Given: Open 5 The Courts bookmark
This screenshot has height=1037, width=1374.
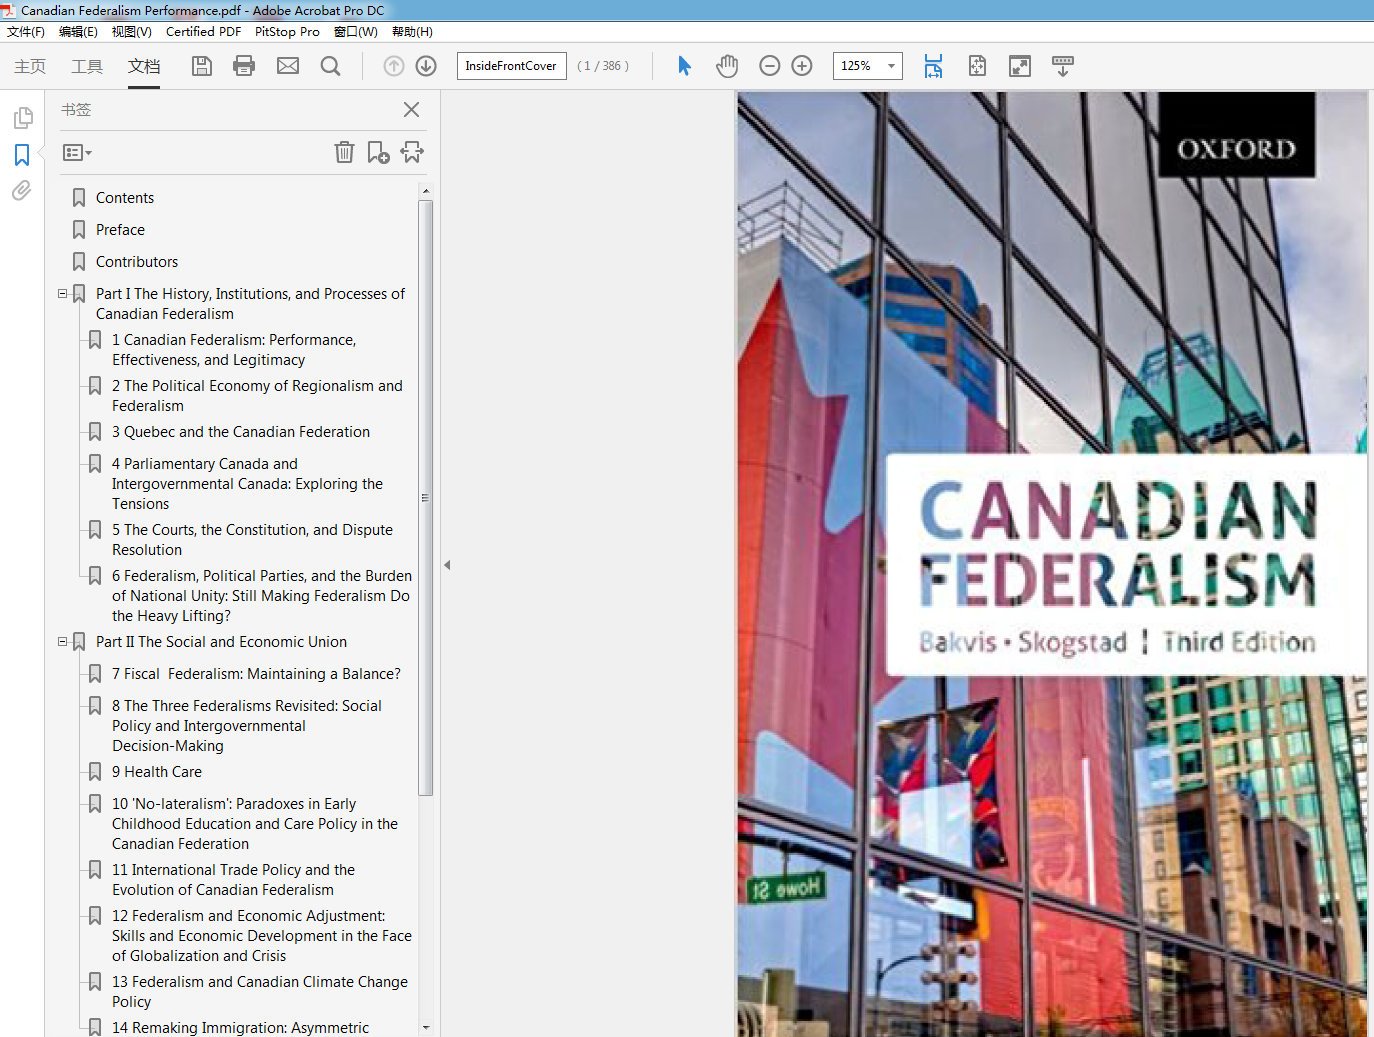Looking at the screenshot, I should (252, 540).
